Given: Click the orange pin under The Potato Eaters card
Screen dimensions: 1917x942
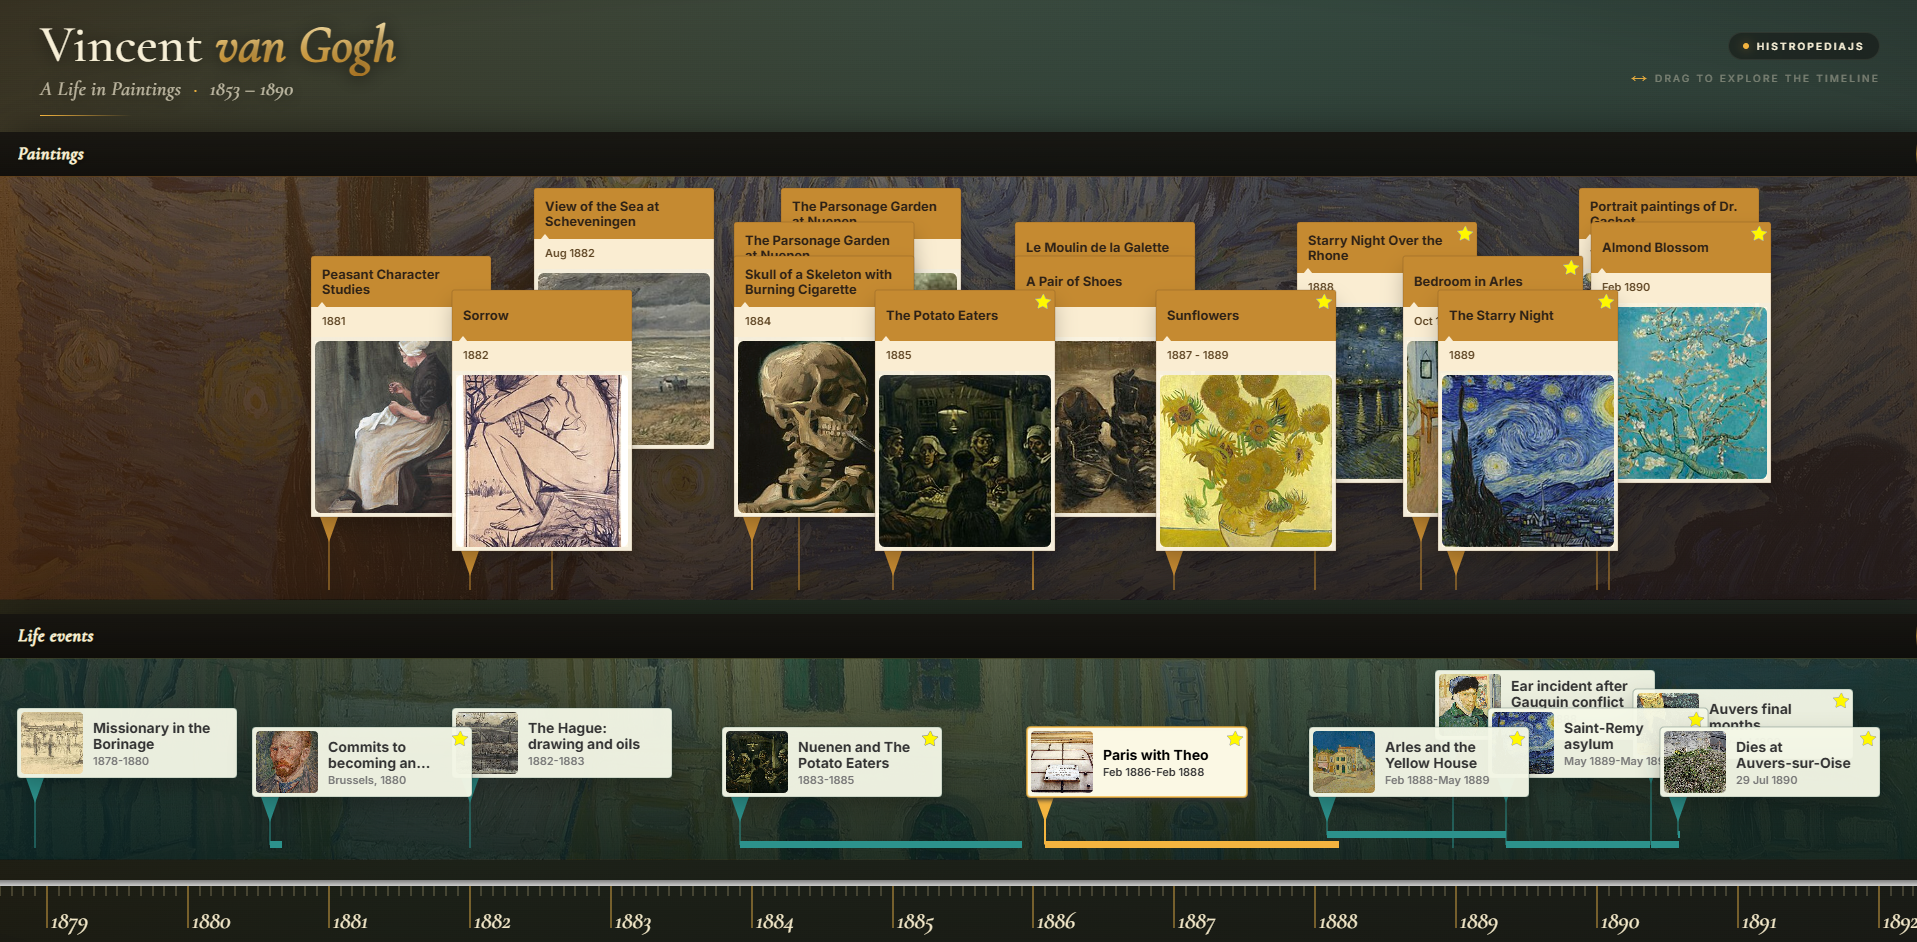Looking at the screenshot, I should tap(893, 563).
